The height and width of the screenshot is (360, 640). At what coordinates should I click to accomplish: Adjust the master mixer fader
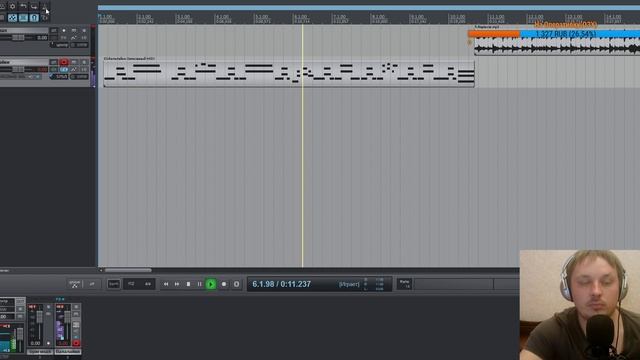tap(20, 333)
